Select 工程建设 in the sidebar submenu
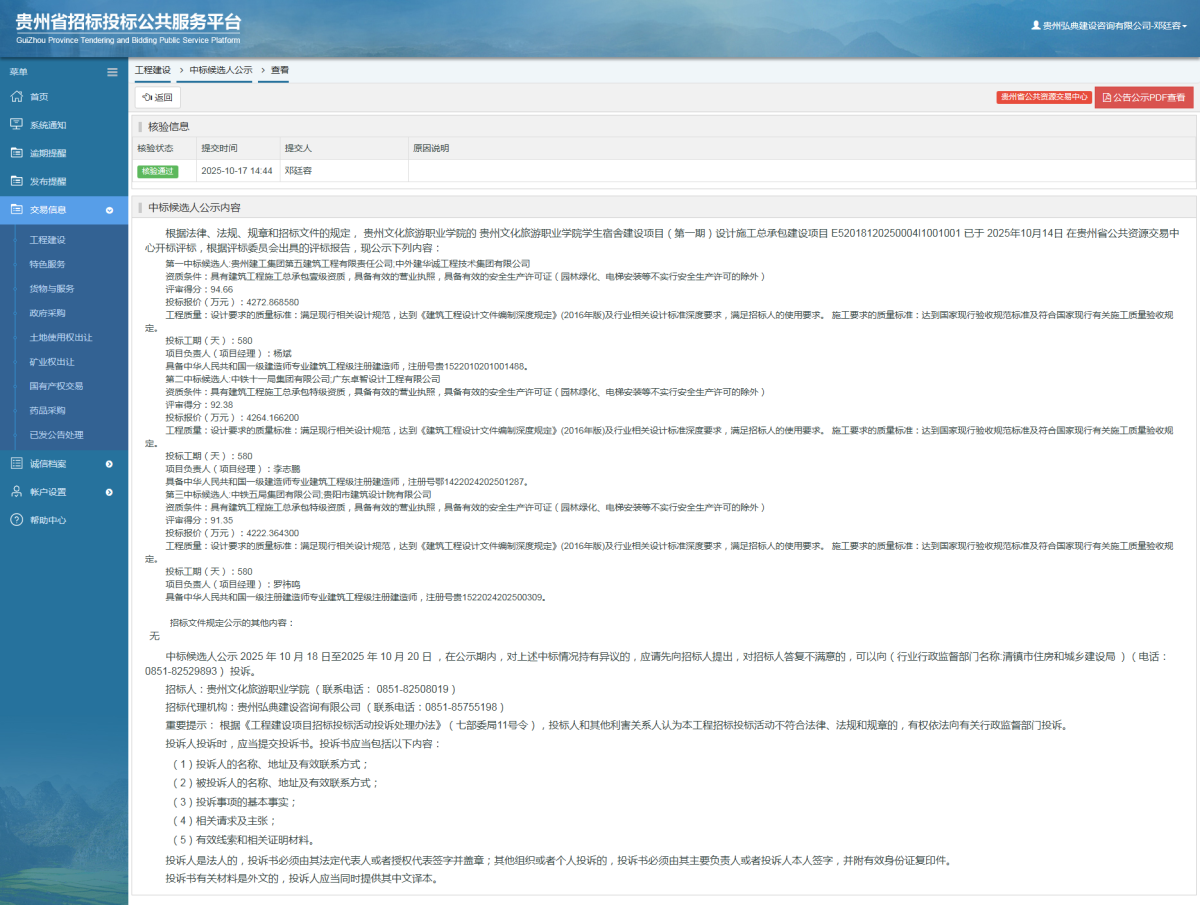1200x905 pixels. pyautogui.click(x=47, y=240)
